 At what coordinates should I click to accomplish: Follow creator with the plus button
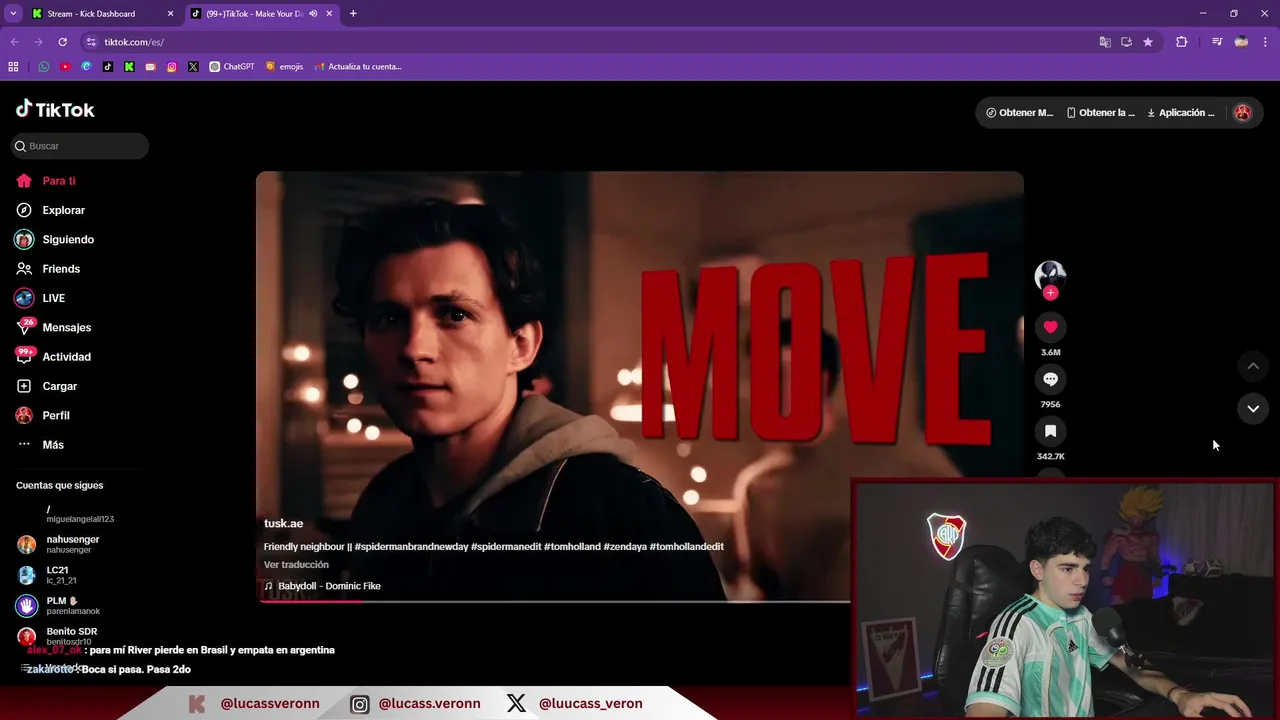pyautogui.click(x=1050, y=293)
